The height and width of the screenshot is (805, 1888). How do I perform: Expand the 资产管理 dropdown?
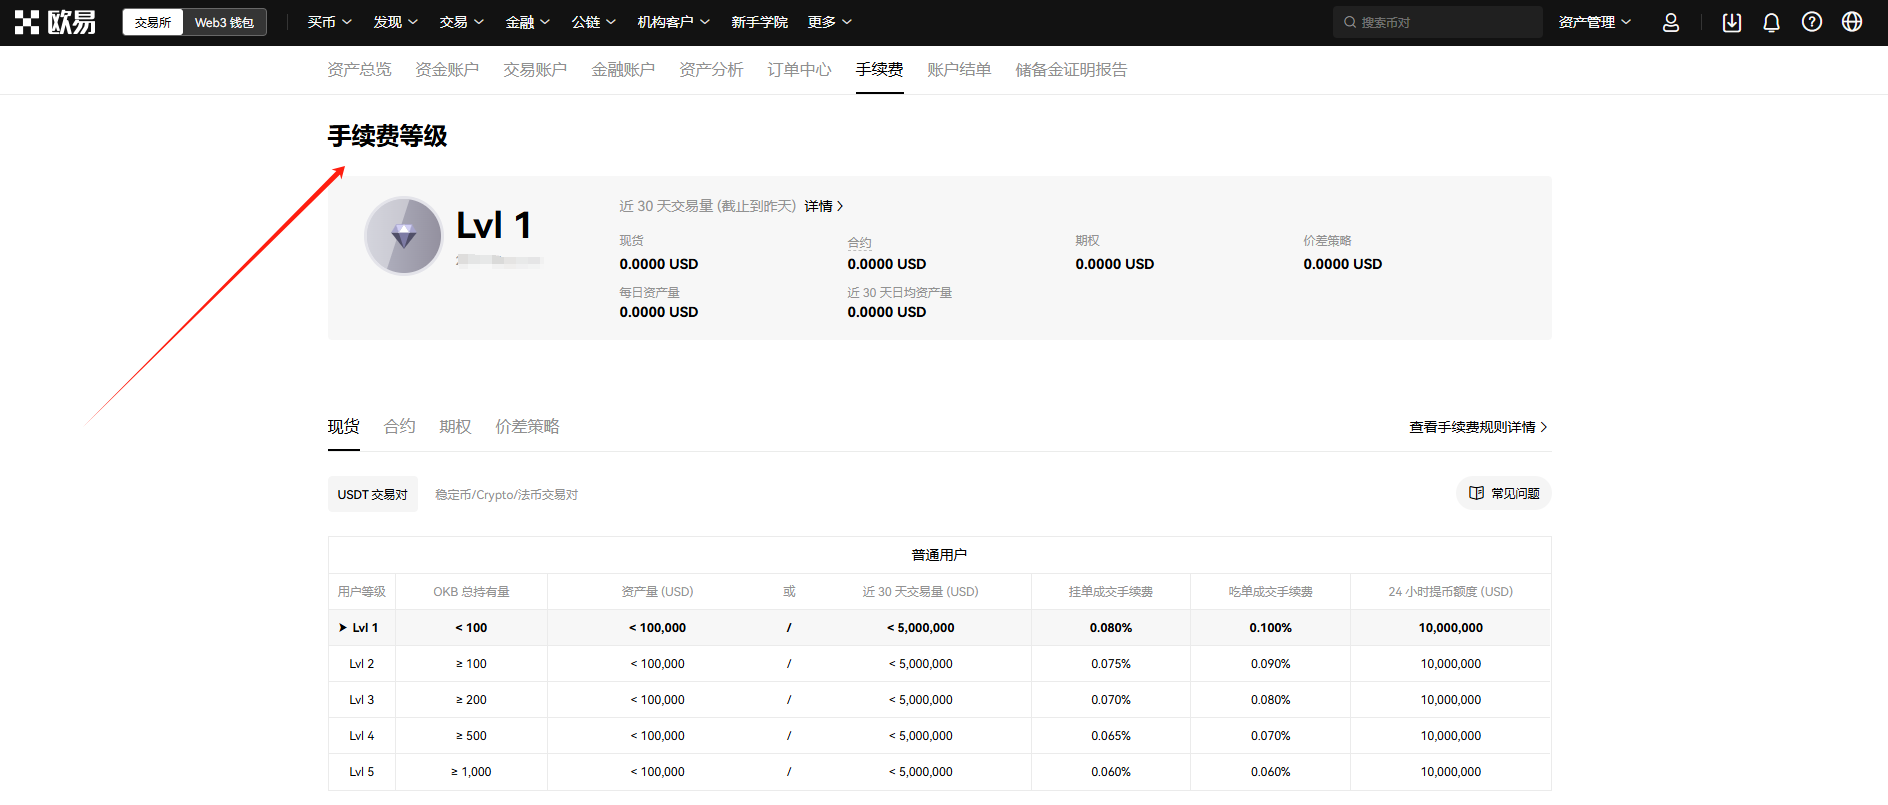coord(1594,22)
